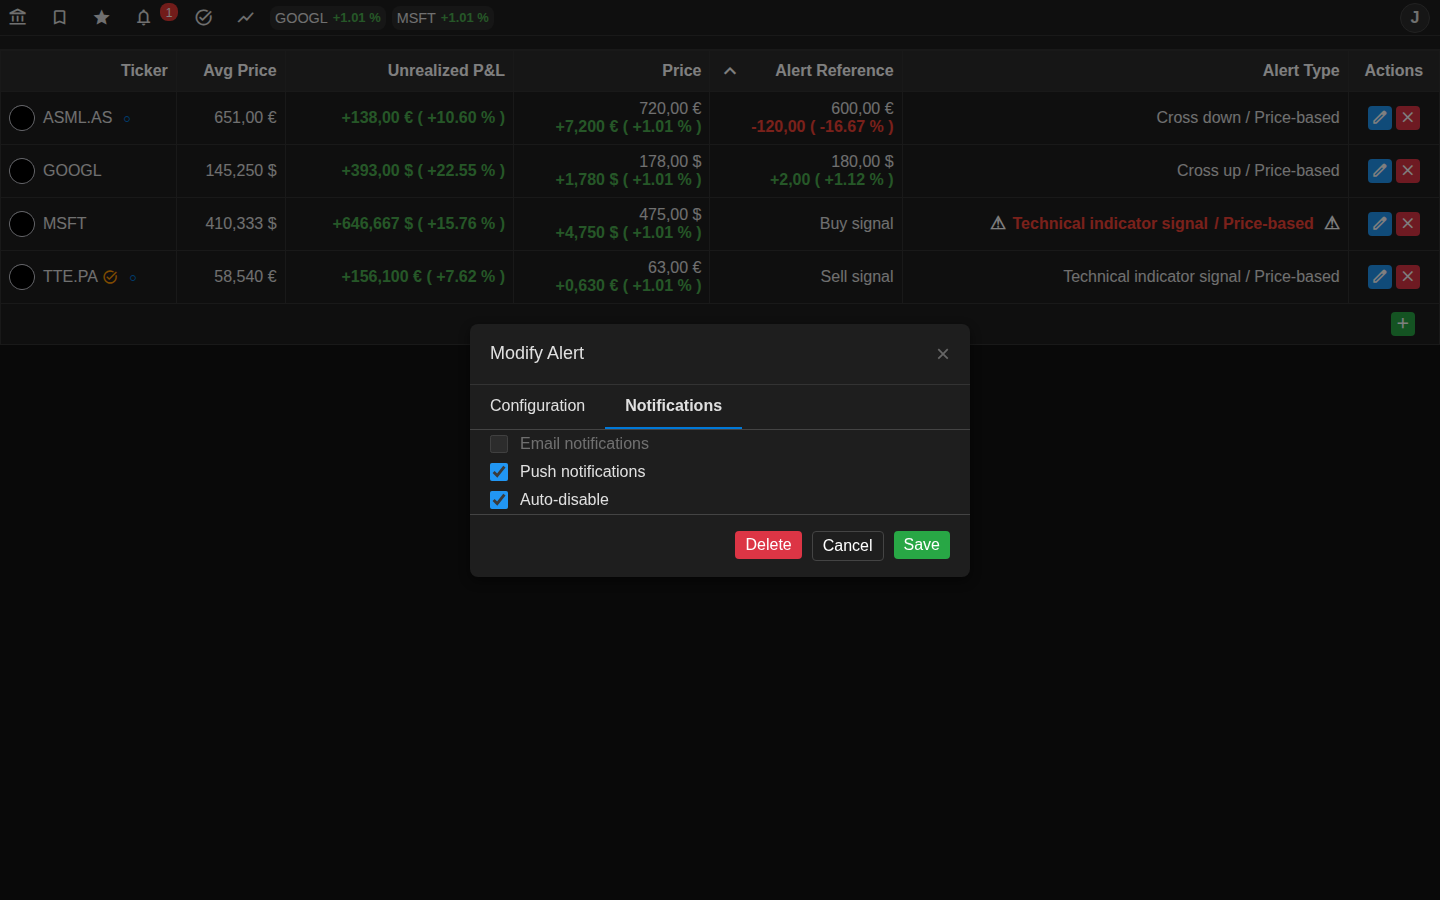
Task: Click the user avatar J
Action: click(x=1414, y=17)
